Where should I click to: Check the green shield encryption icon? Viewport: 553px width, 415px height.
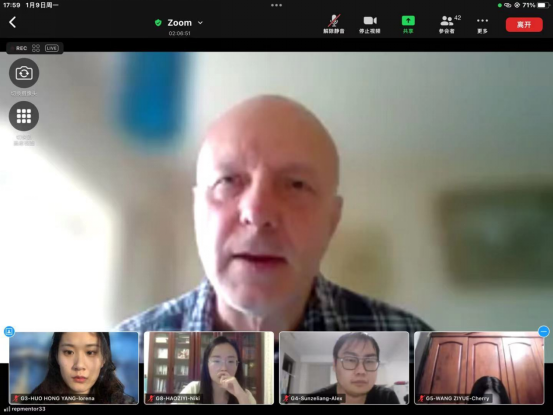(x=158, y=23)
